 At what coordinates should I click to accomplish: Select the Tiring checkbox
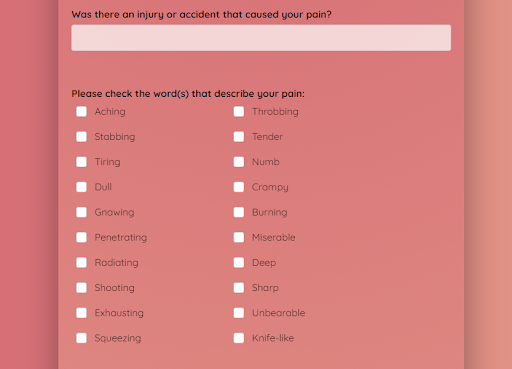[81, 162]
